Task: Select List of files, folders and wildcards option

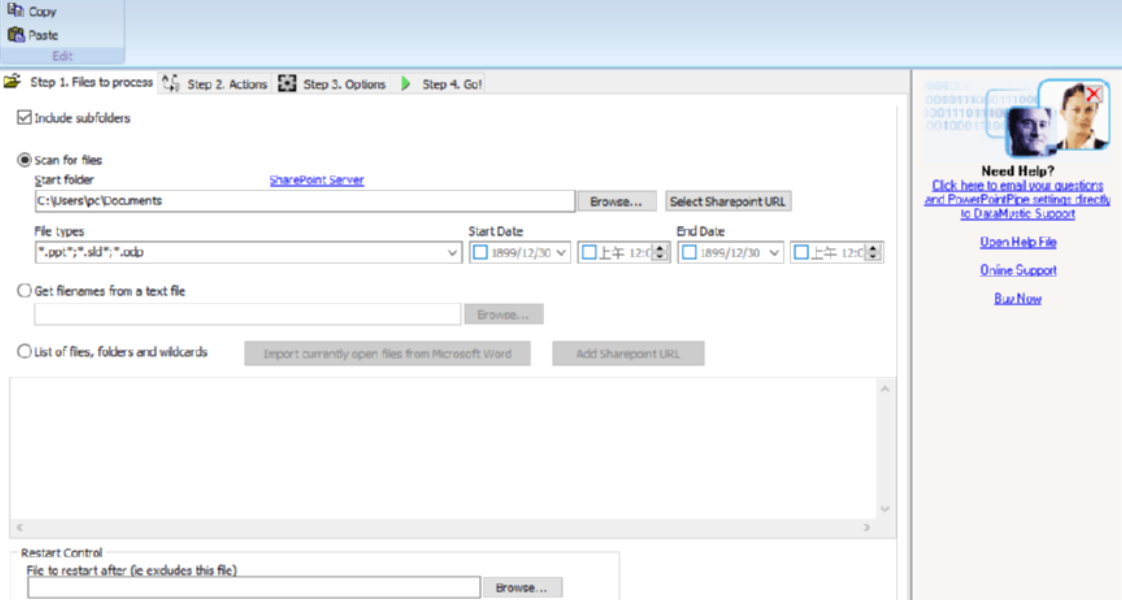Action: point(24,351)
